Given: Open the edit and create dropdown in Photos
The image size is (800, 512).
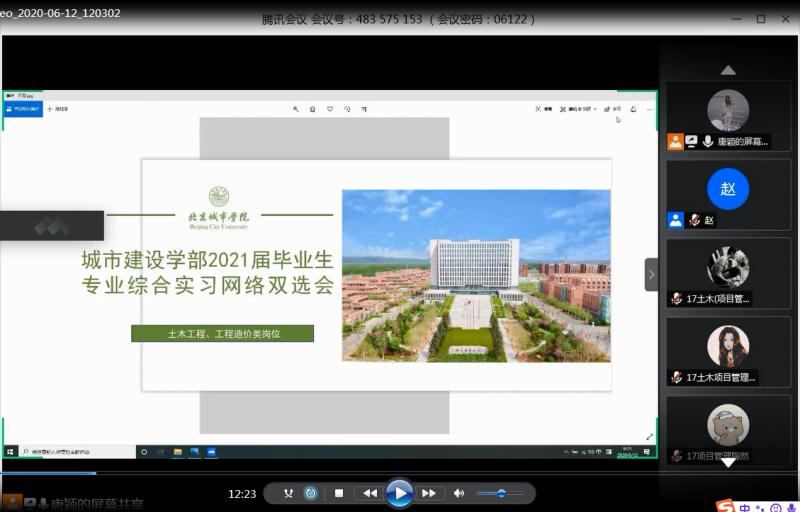Looking at the screenshot, I should point(578,109).
